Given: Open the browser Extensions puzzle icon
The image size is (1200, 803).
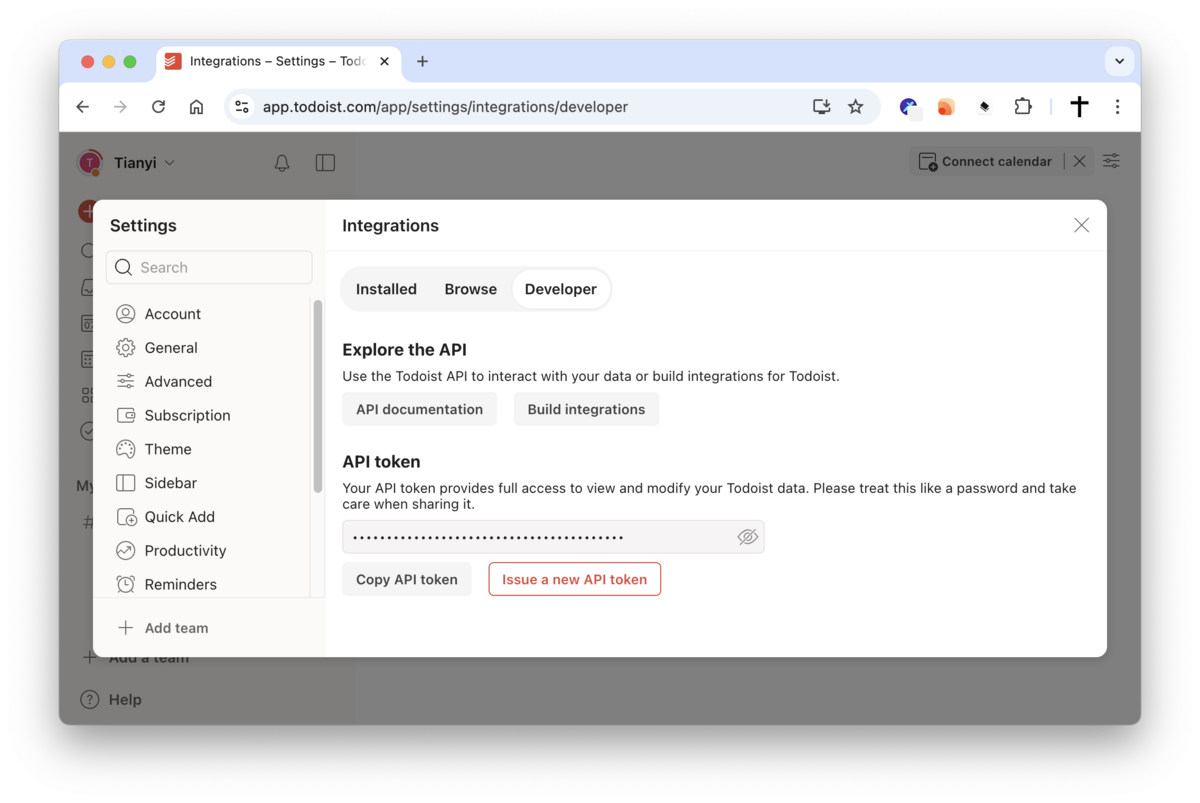Looking at the screenshot, I should click(1022, 107).
